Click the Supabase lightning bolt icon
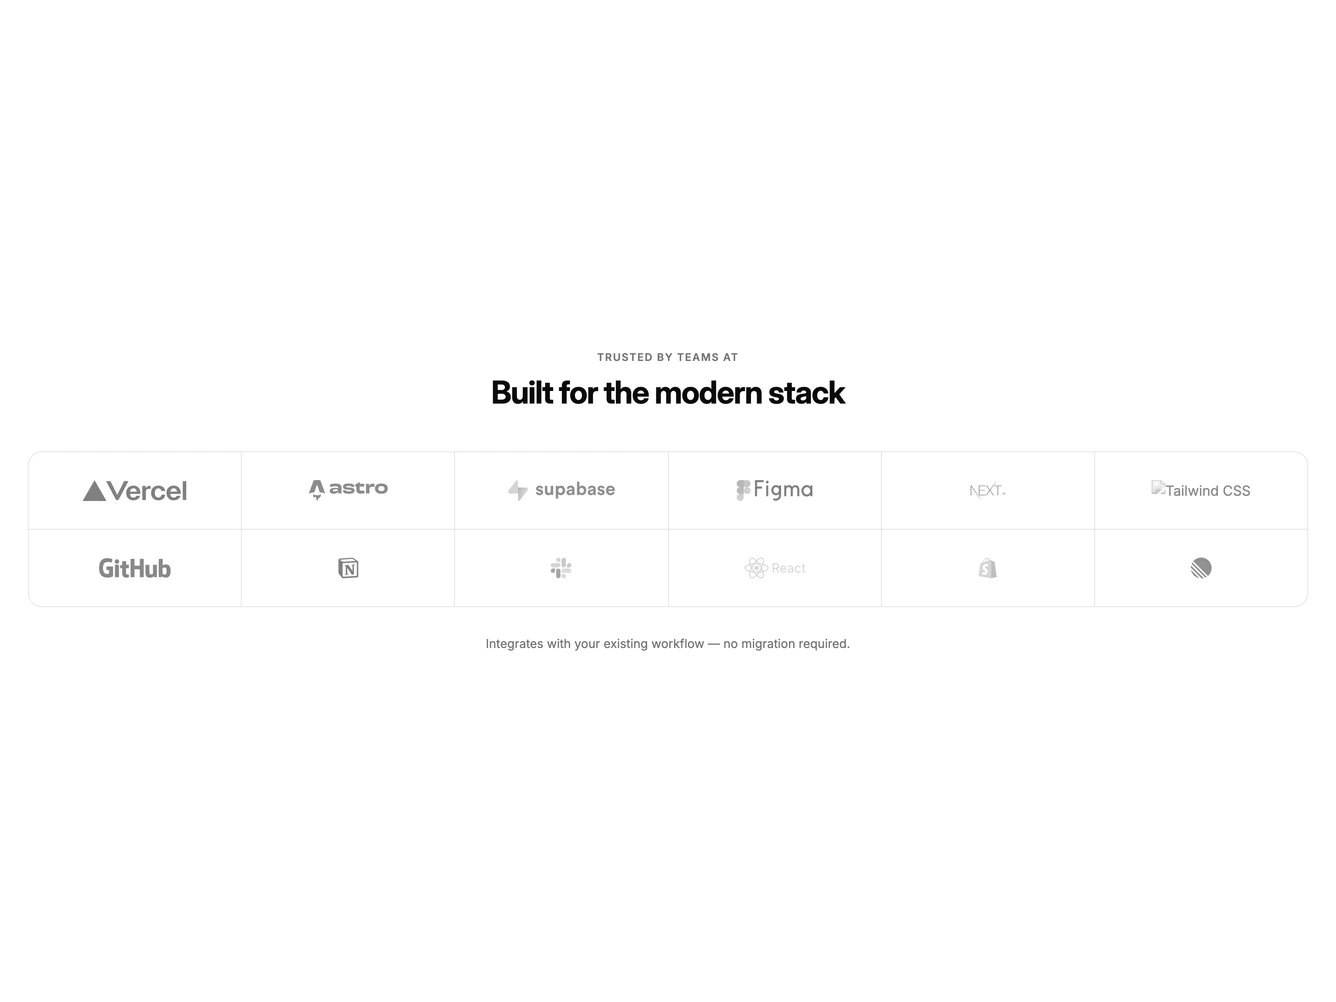This screenshot has height=1002, width=1336. click(517, 490)
